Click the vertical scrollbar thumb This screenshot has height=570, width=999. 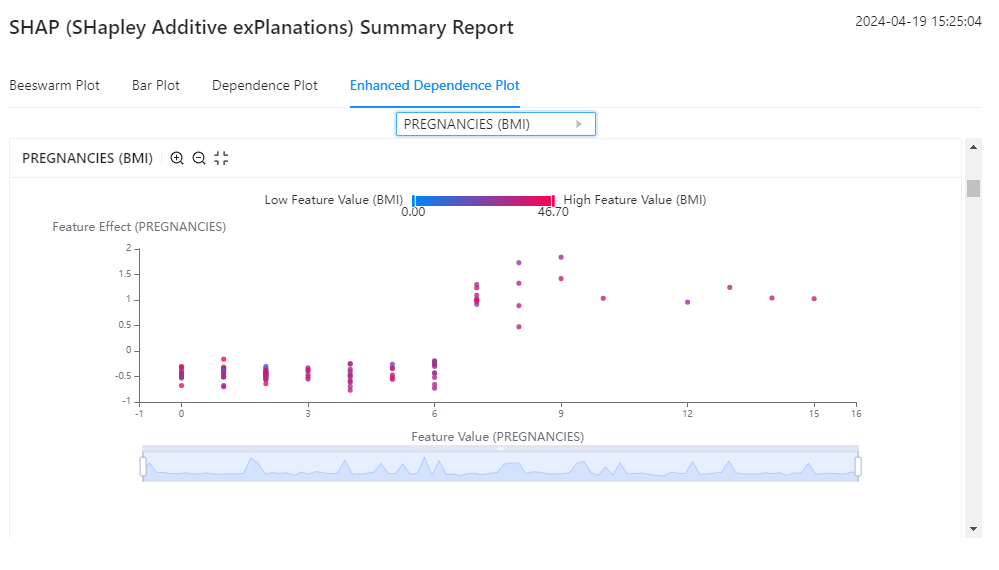[973, 189]
